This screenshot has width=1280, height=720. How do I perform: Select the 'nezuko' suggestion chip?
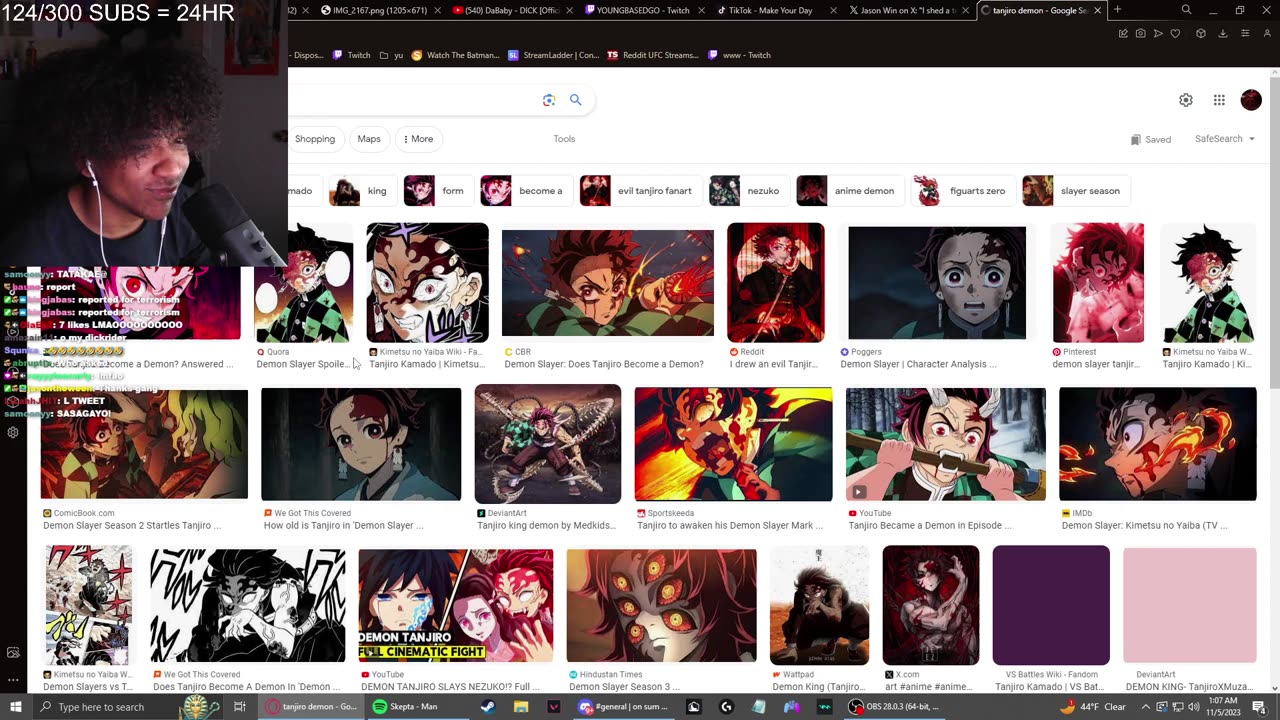748,191
